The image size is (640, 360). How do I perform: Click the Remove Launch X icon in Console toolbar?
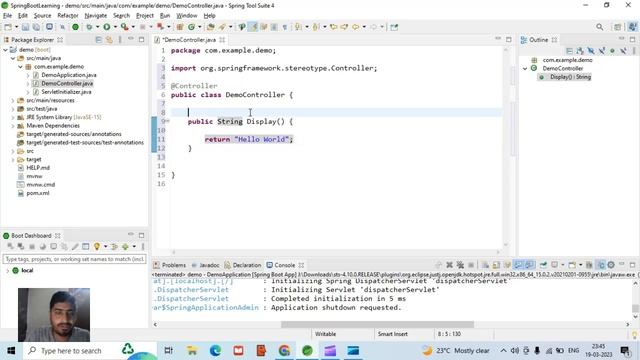(x=449, y=265)
